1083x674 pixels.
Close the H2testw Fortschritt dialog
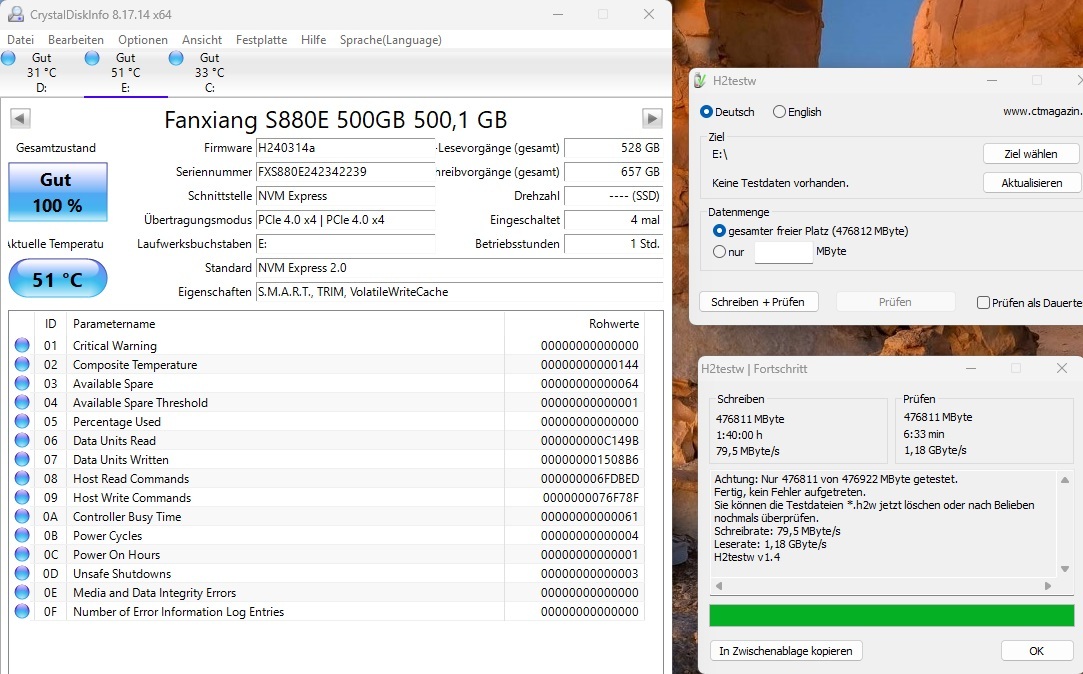[1062, 368]
